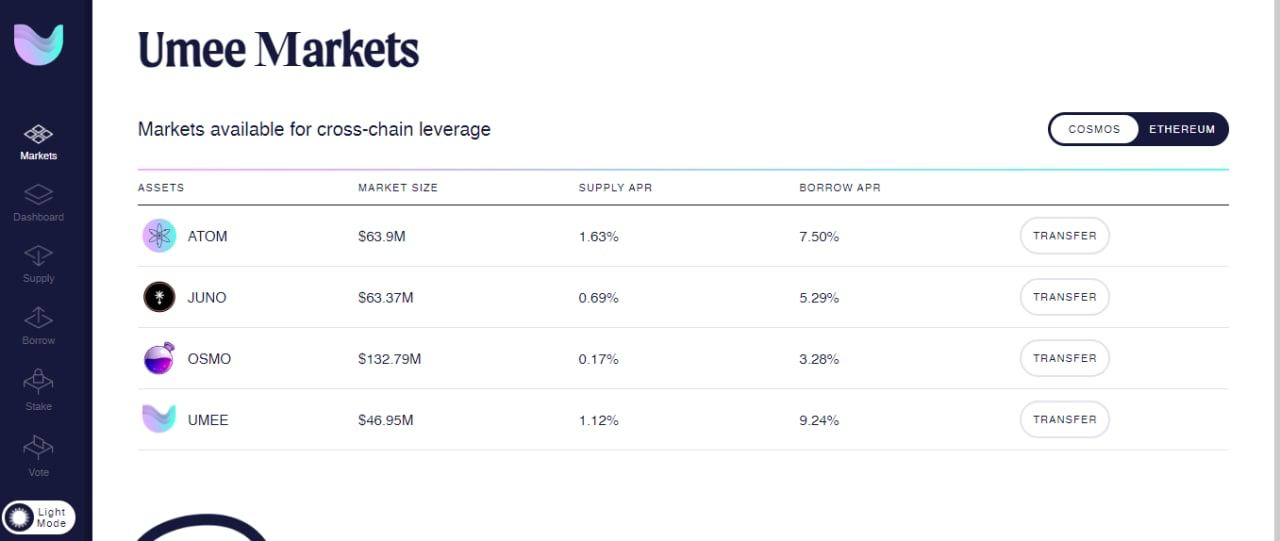Click the OSMO token icon

click(x=159, y=358)
